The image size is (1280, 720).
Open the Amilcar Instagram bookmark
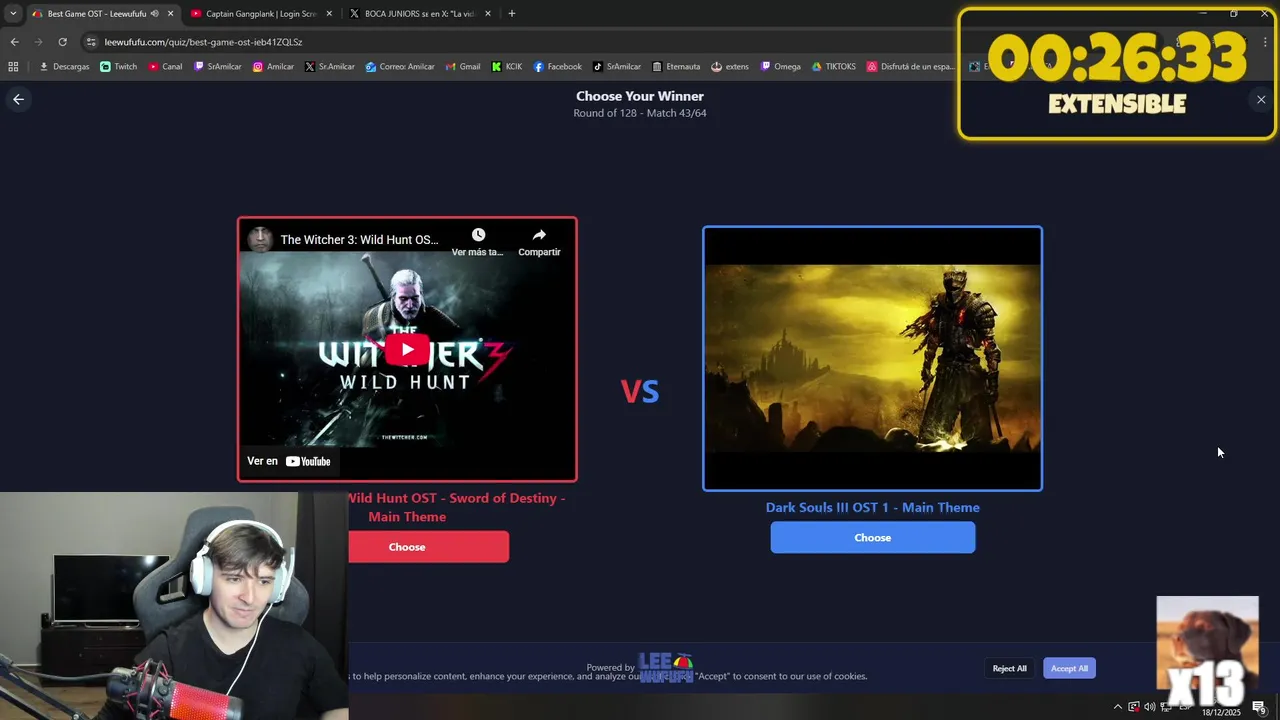(x=273, y=67)
